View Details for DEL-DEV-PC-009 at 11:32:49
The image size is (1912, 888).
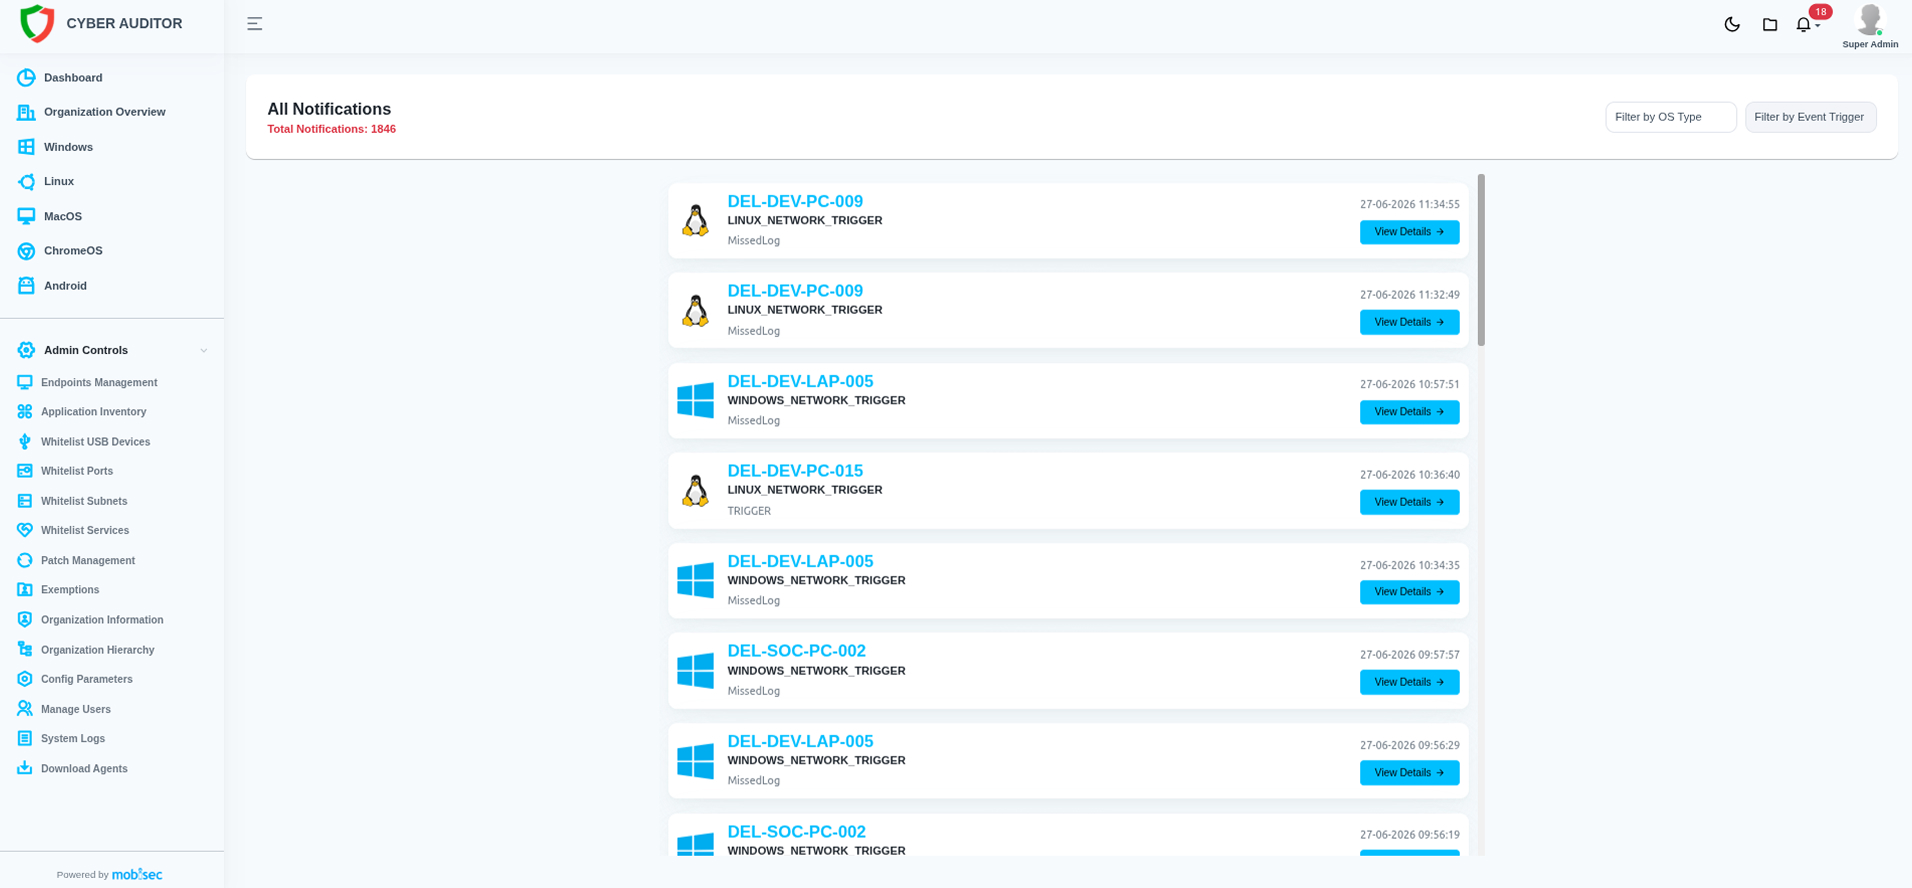(x=1409, y=322)
